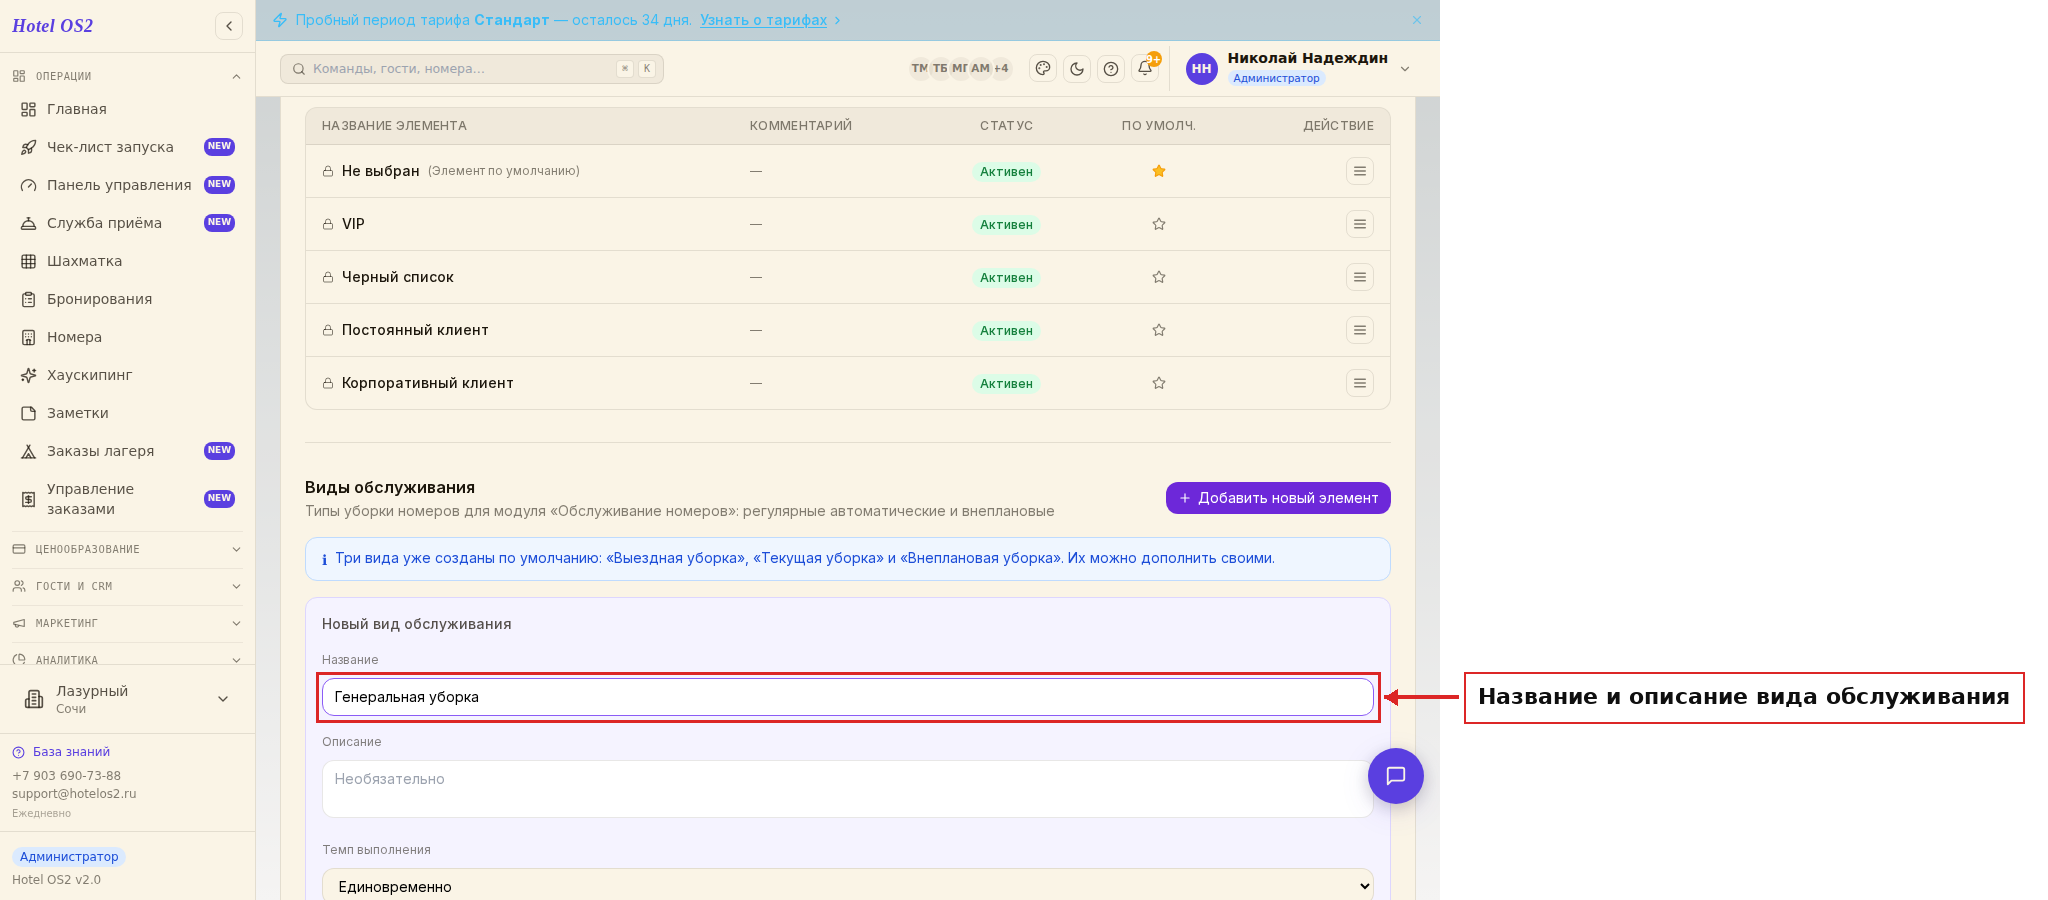Open the theme palette icon in header

(x=1043, y=69)
